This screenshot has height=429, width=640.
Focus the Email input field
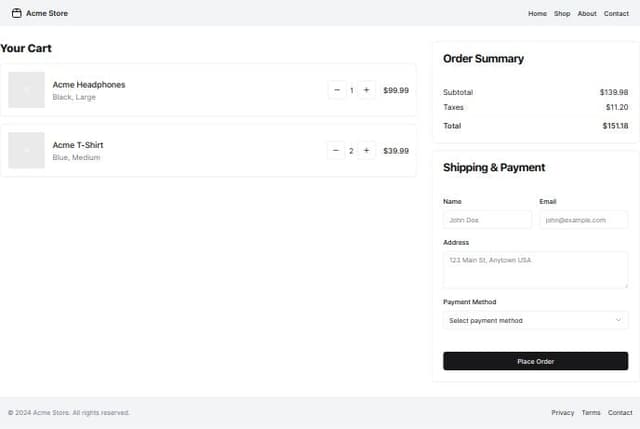coord(584,220)
